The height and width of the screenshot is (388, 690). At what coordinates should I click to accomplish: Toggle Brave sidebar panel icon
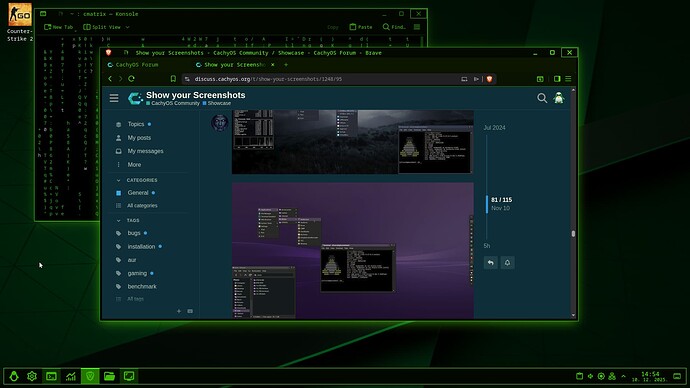(557, 79)
